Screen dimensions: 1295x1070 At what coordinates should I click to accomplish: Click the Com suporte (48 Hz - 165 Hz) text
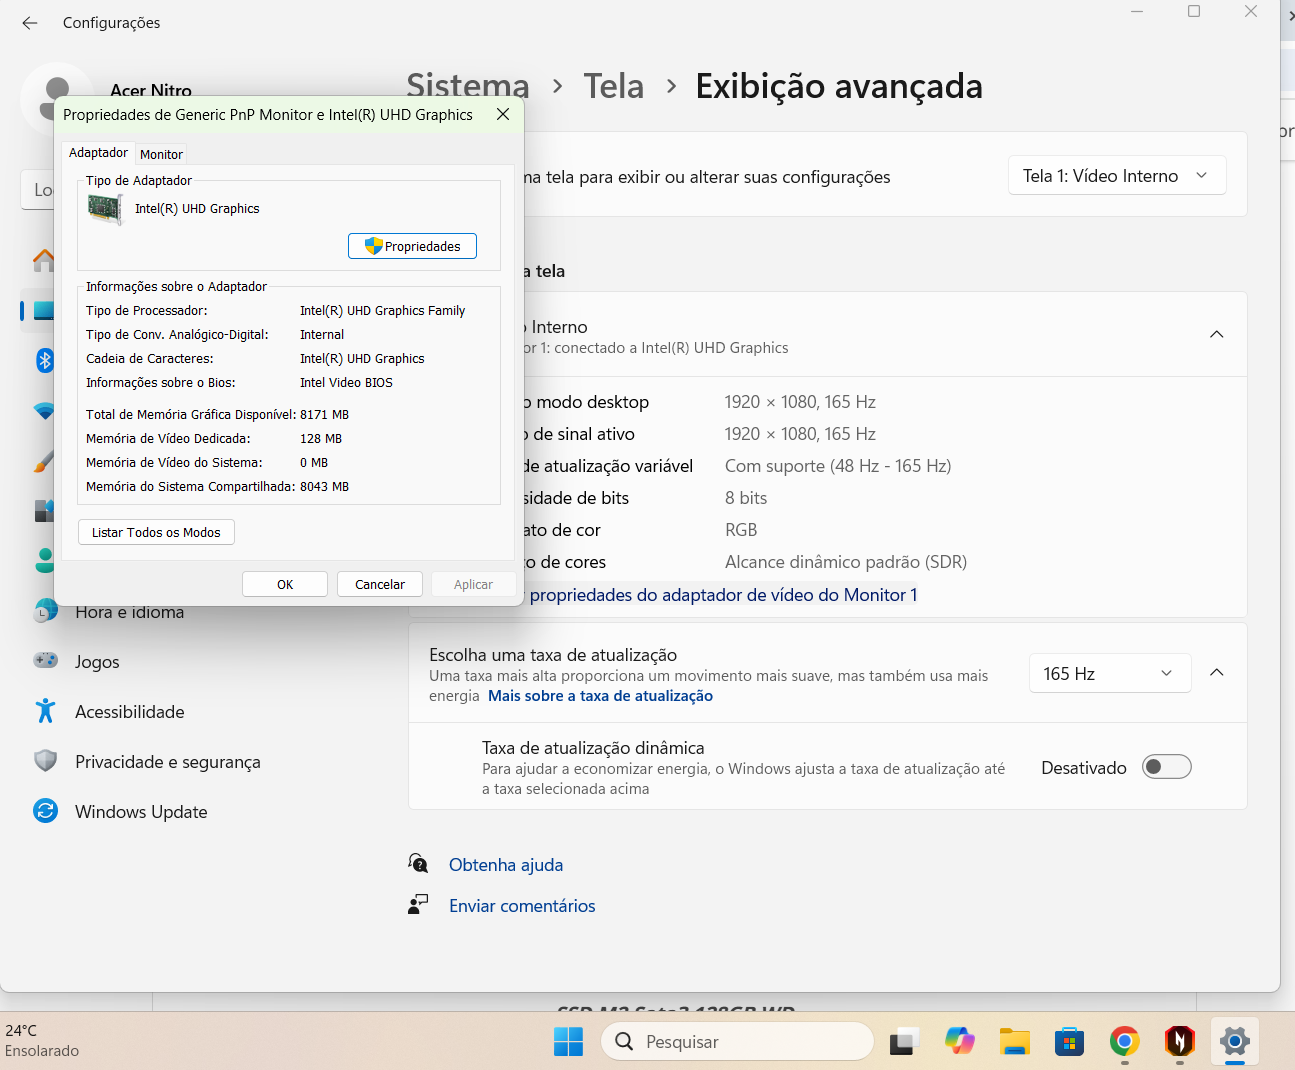(x=838, y=466)
